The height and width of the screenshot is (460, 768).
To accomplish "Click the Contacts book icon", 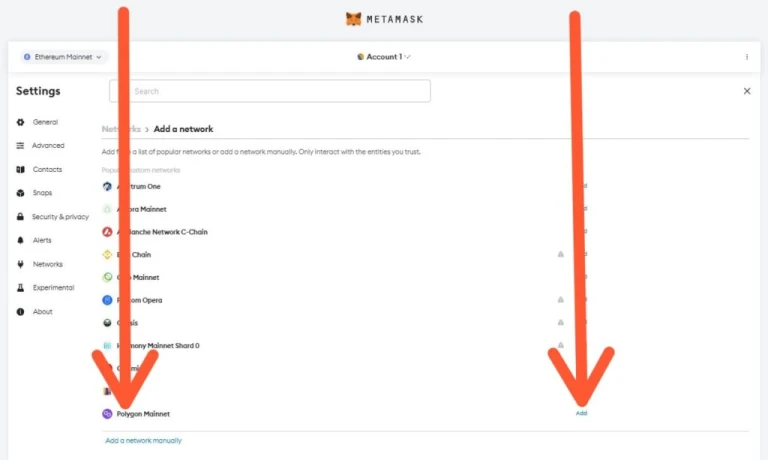I will (x=20, y=169).
